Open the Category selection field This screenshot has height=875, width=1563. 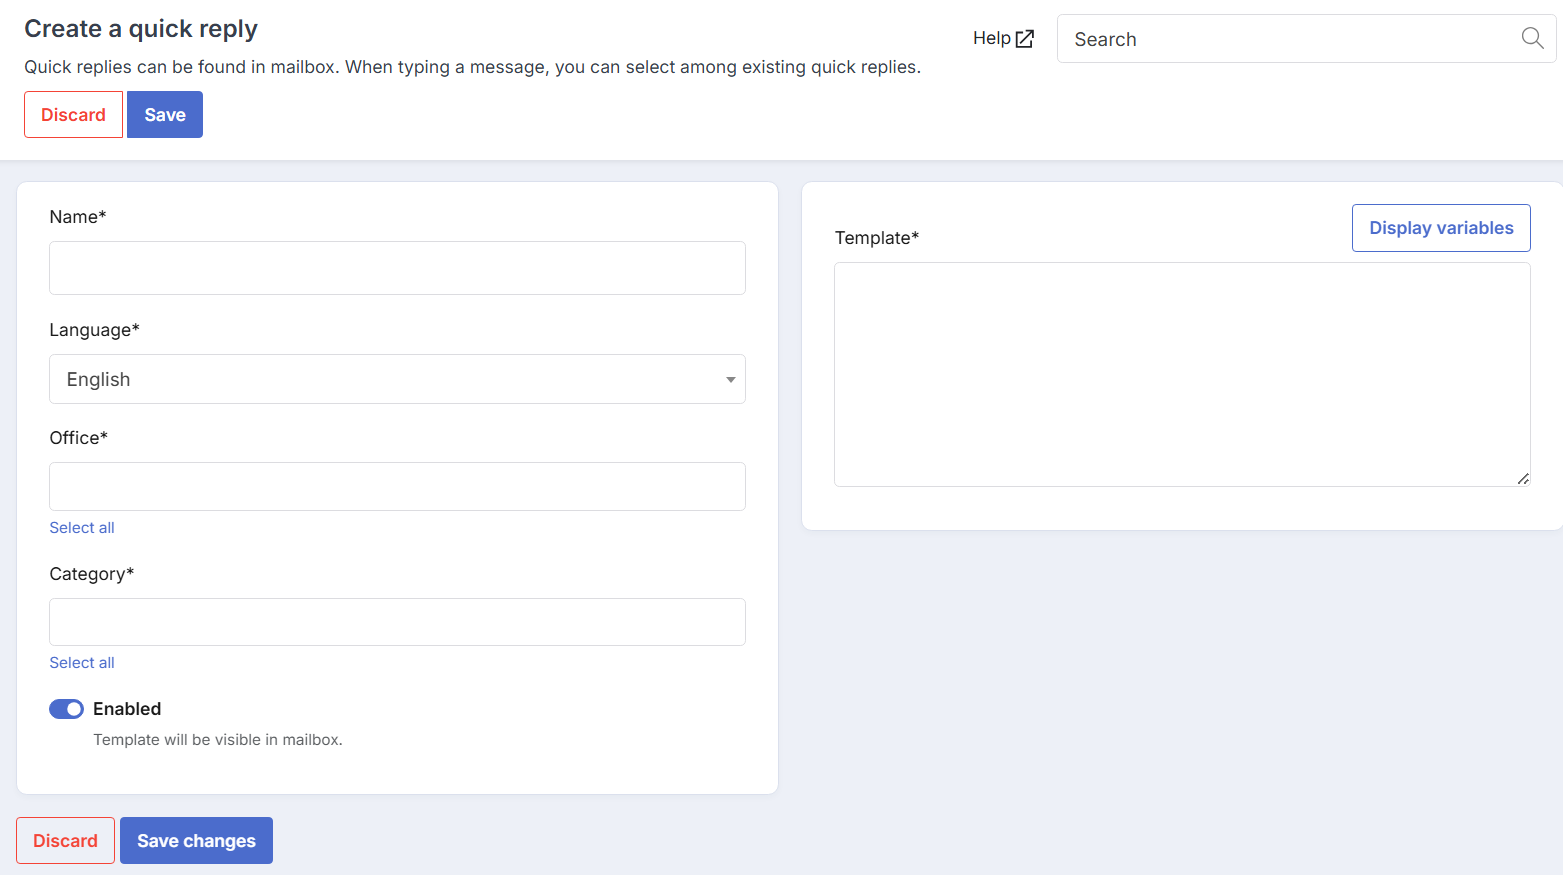[397, 621]
